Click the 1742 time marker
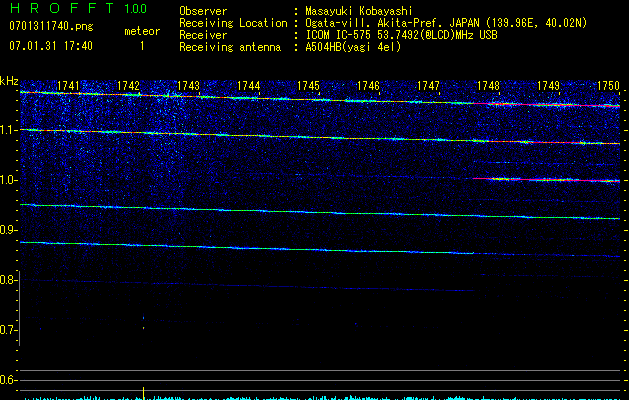Screen dimensions: 629x400 (128, 86)
